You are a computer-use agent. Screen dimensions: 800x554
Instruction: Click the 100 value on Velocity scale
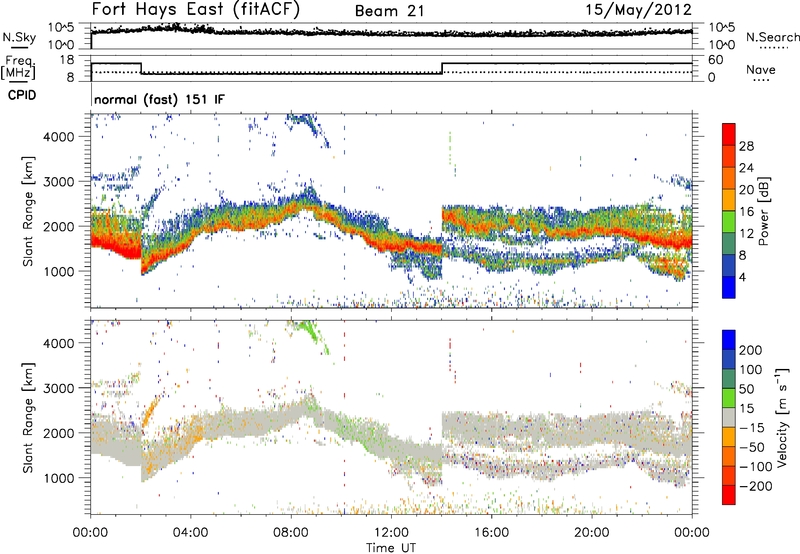pos(751,369)
